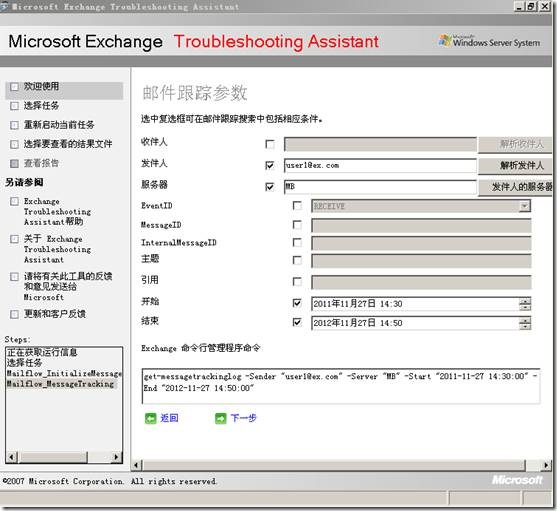
Task: Click the 欢迎使用 sidebar icon box
Action: (x=14, y=87)
